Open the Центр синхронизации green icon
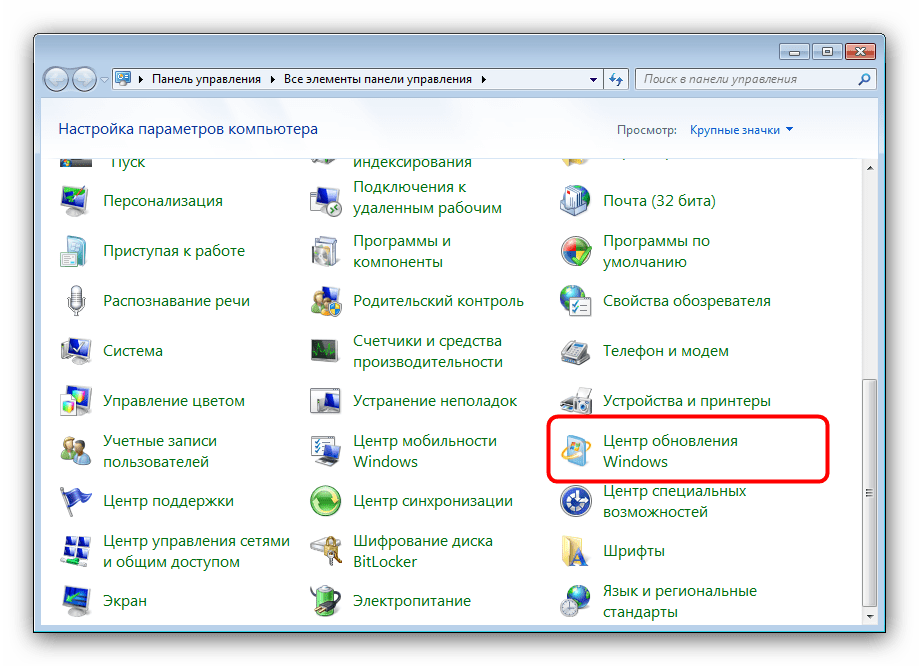Viewport: 919px width, 666px height. 326,501
